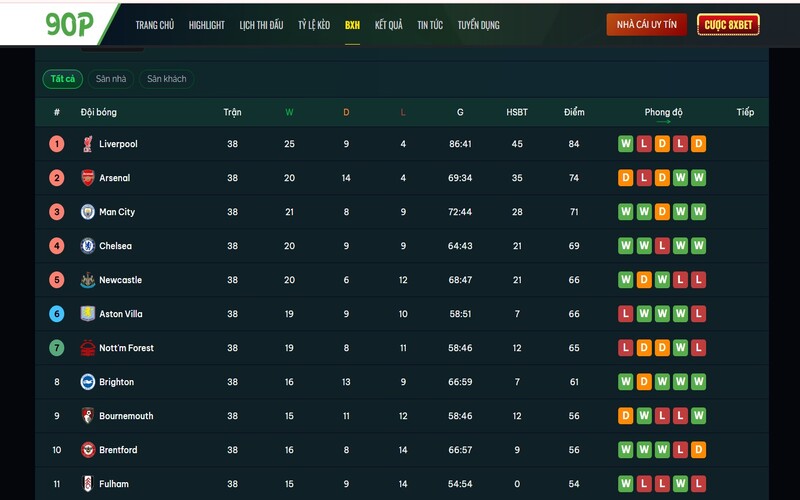Screen dimensions: 800x500
Task: Click the Man City club crest
Action: point(88,212)
